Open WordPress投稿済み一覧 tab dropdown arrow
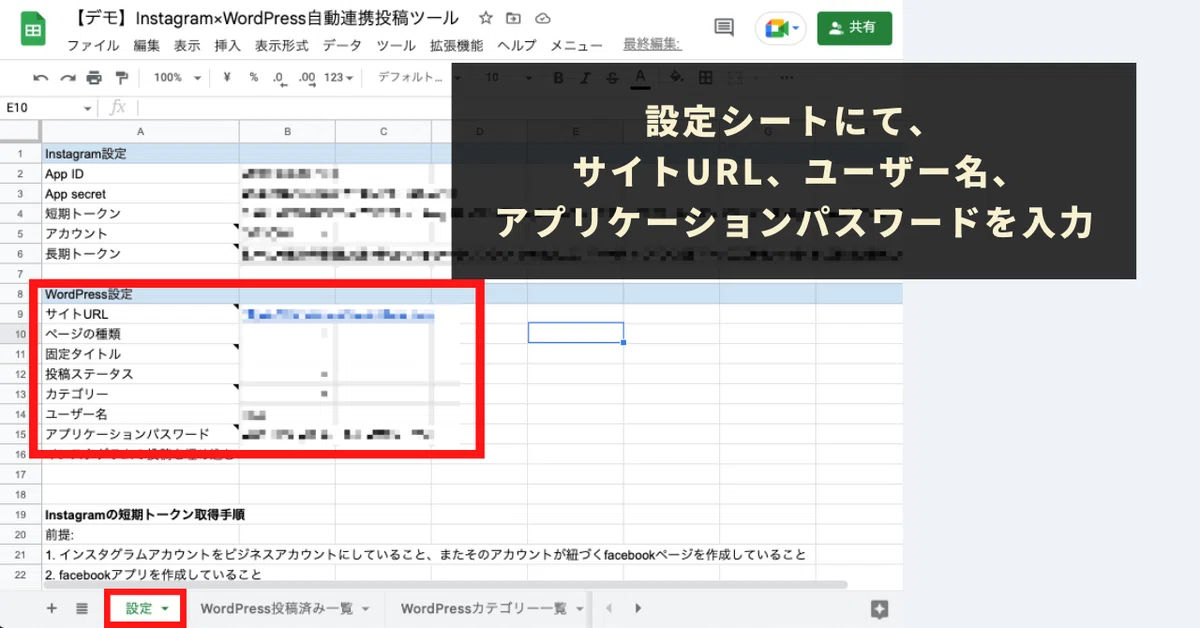Screen dimensions: 1200x628 366,609
